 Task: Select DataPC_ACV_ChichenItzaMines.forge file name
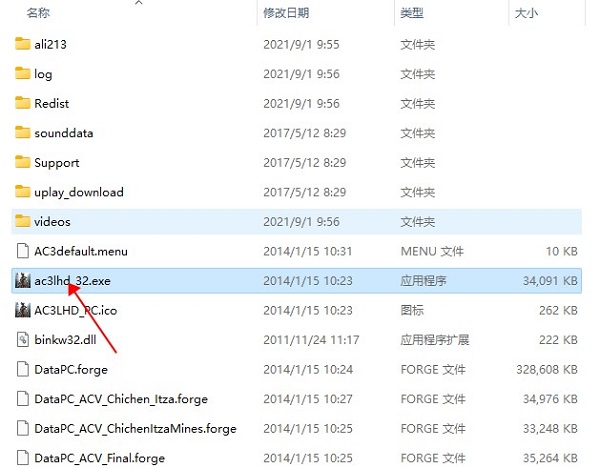(135, 429)
